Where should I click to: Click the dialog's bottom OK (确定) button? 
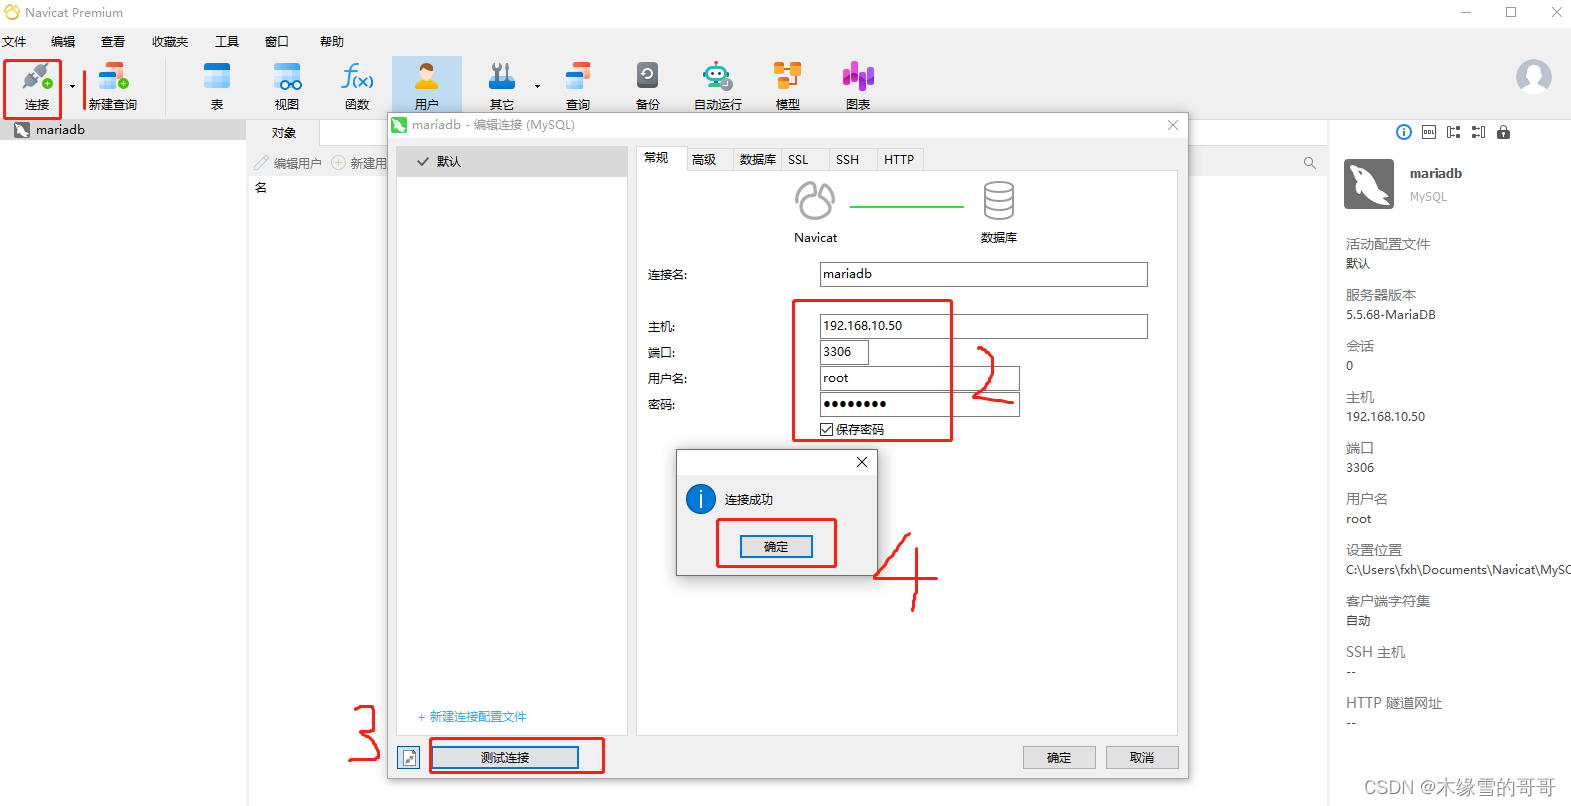click(1059, 758)
